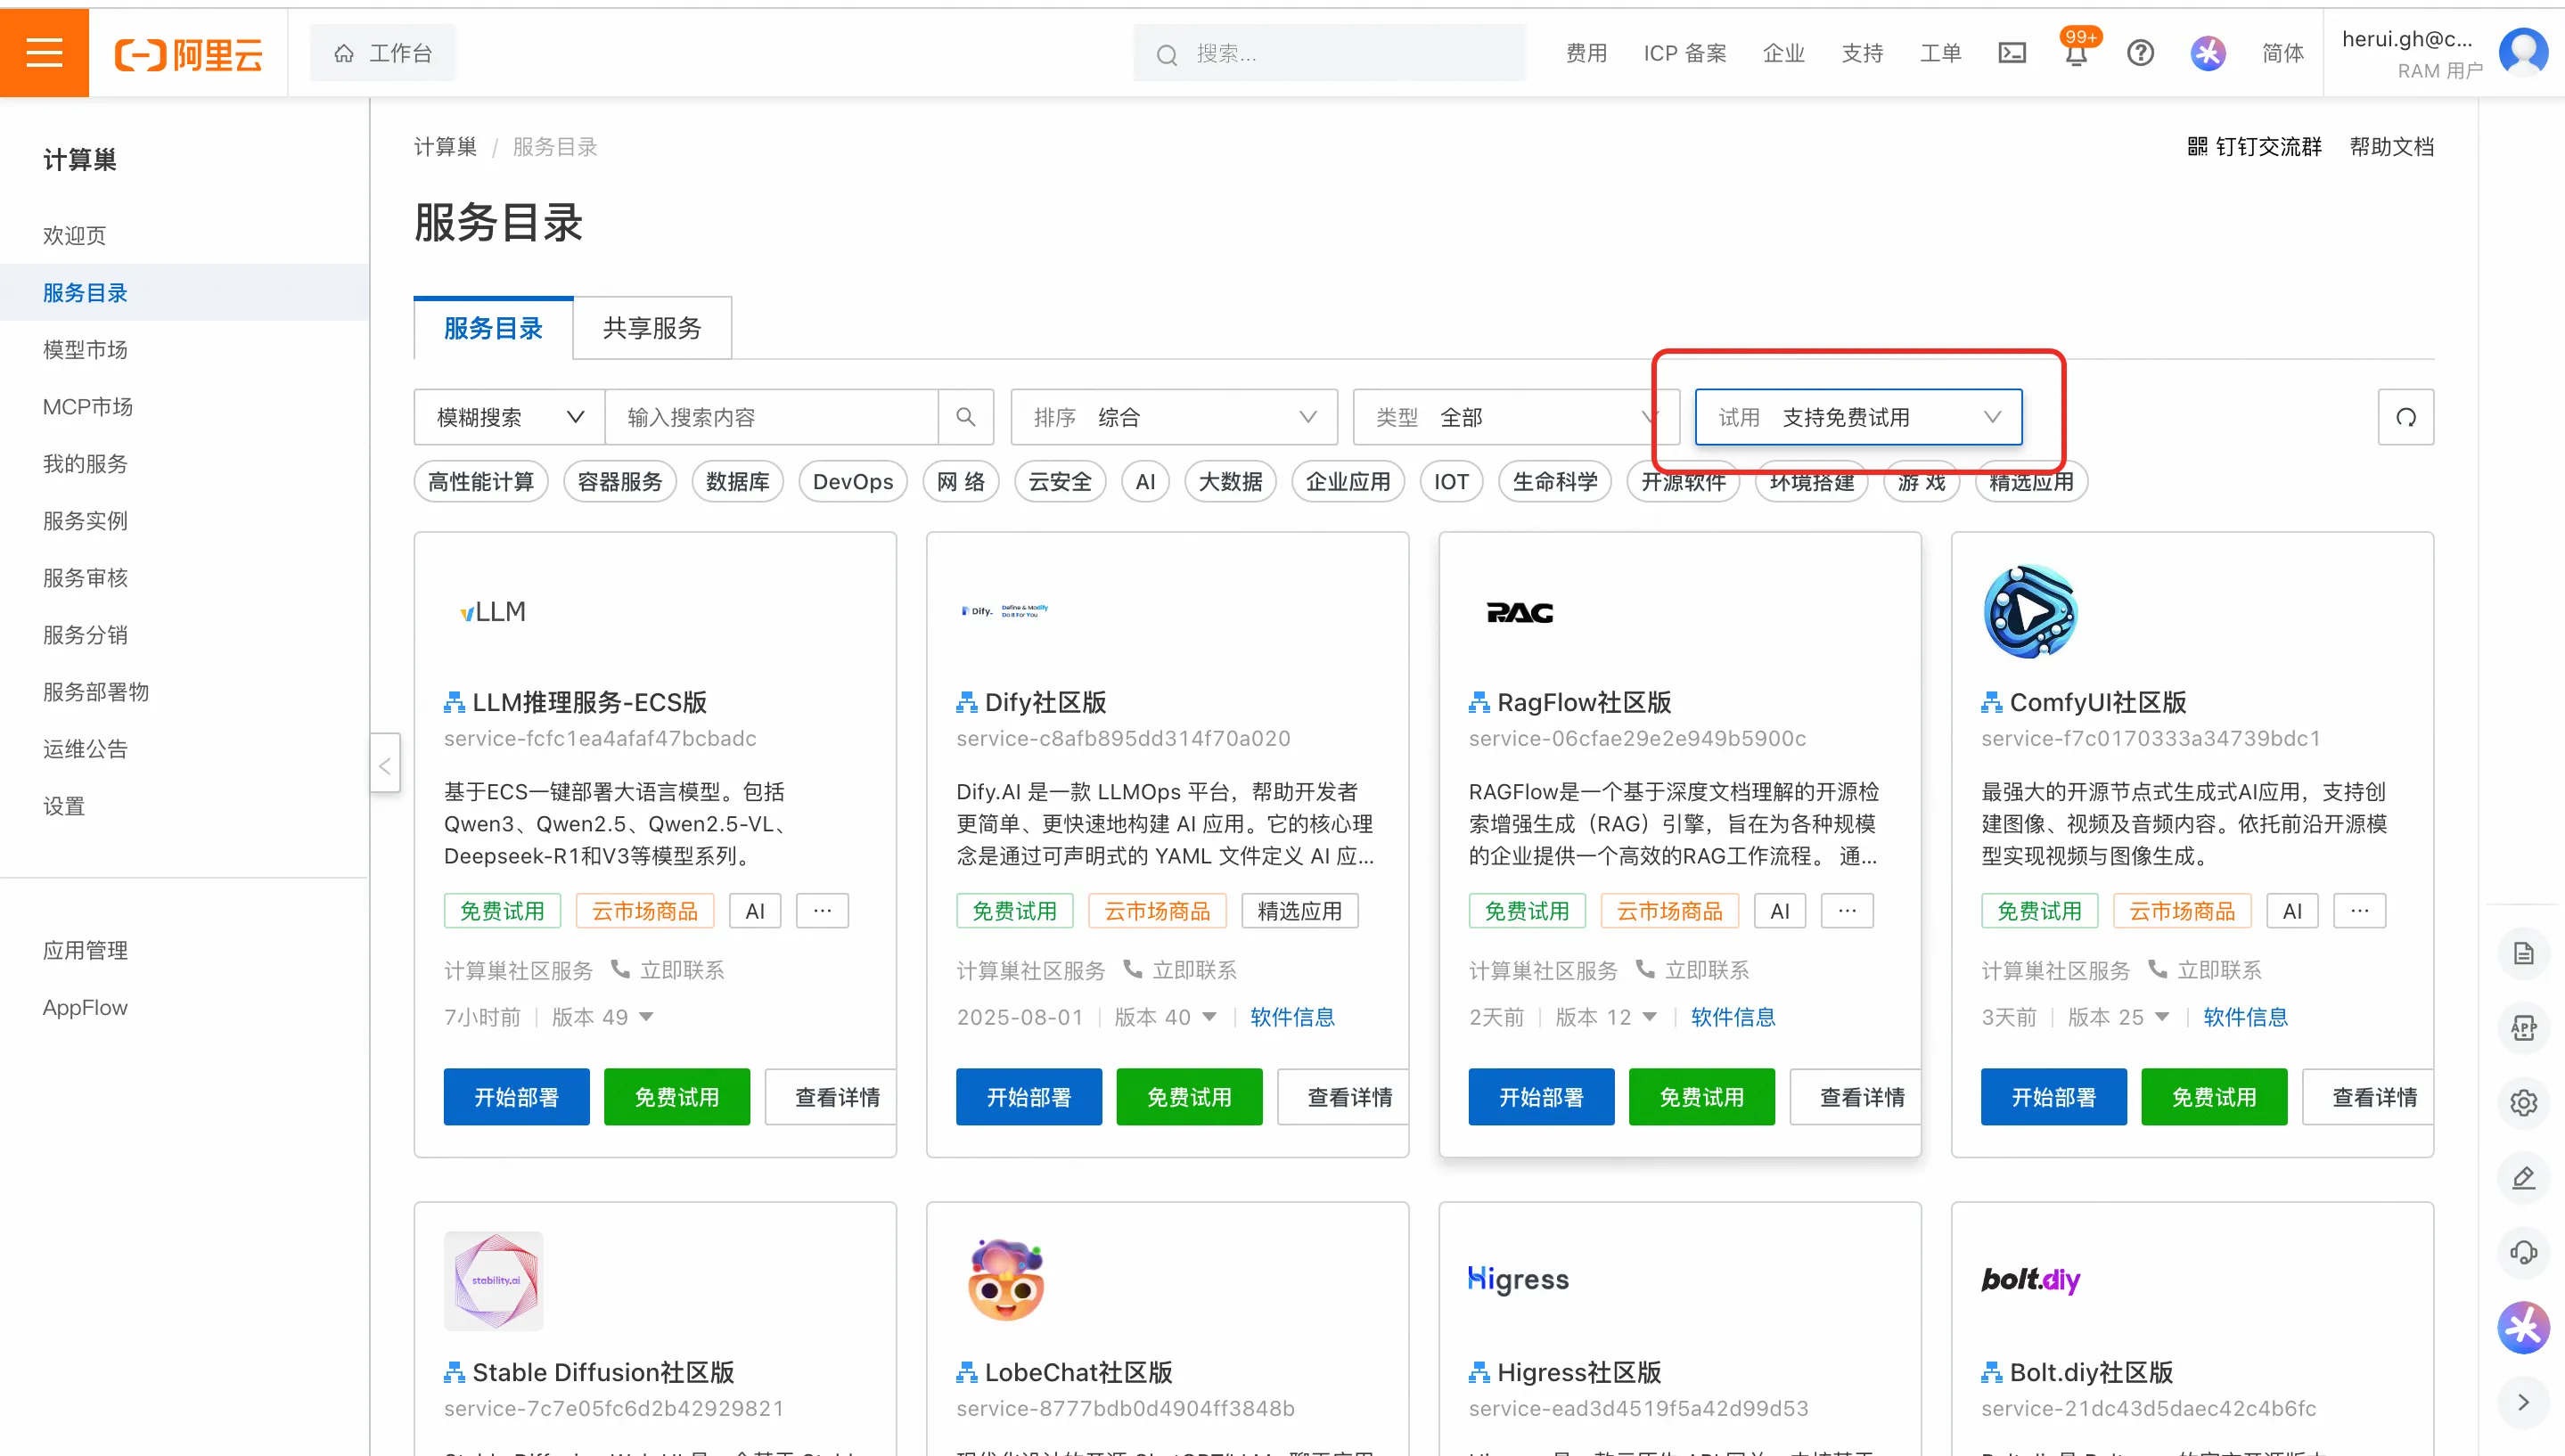The width and height of the screenshot is (2565, 1456).
Task: Open the hamburger navigation menu icon
Action: pos(44,52)
